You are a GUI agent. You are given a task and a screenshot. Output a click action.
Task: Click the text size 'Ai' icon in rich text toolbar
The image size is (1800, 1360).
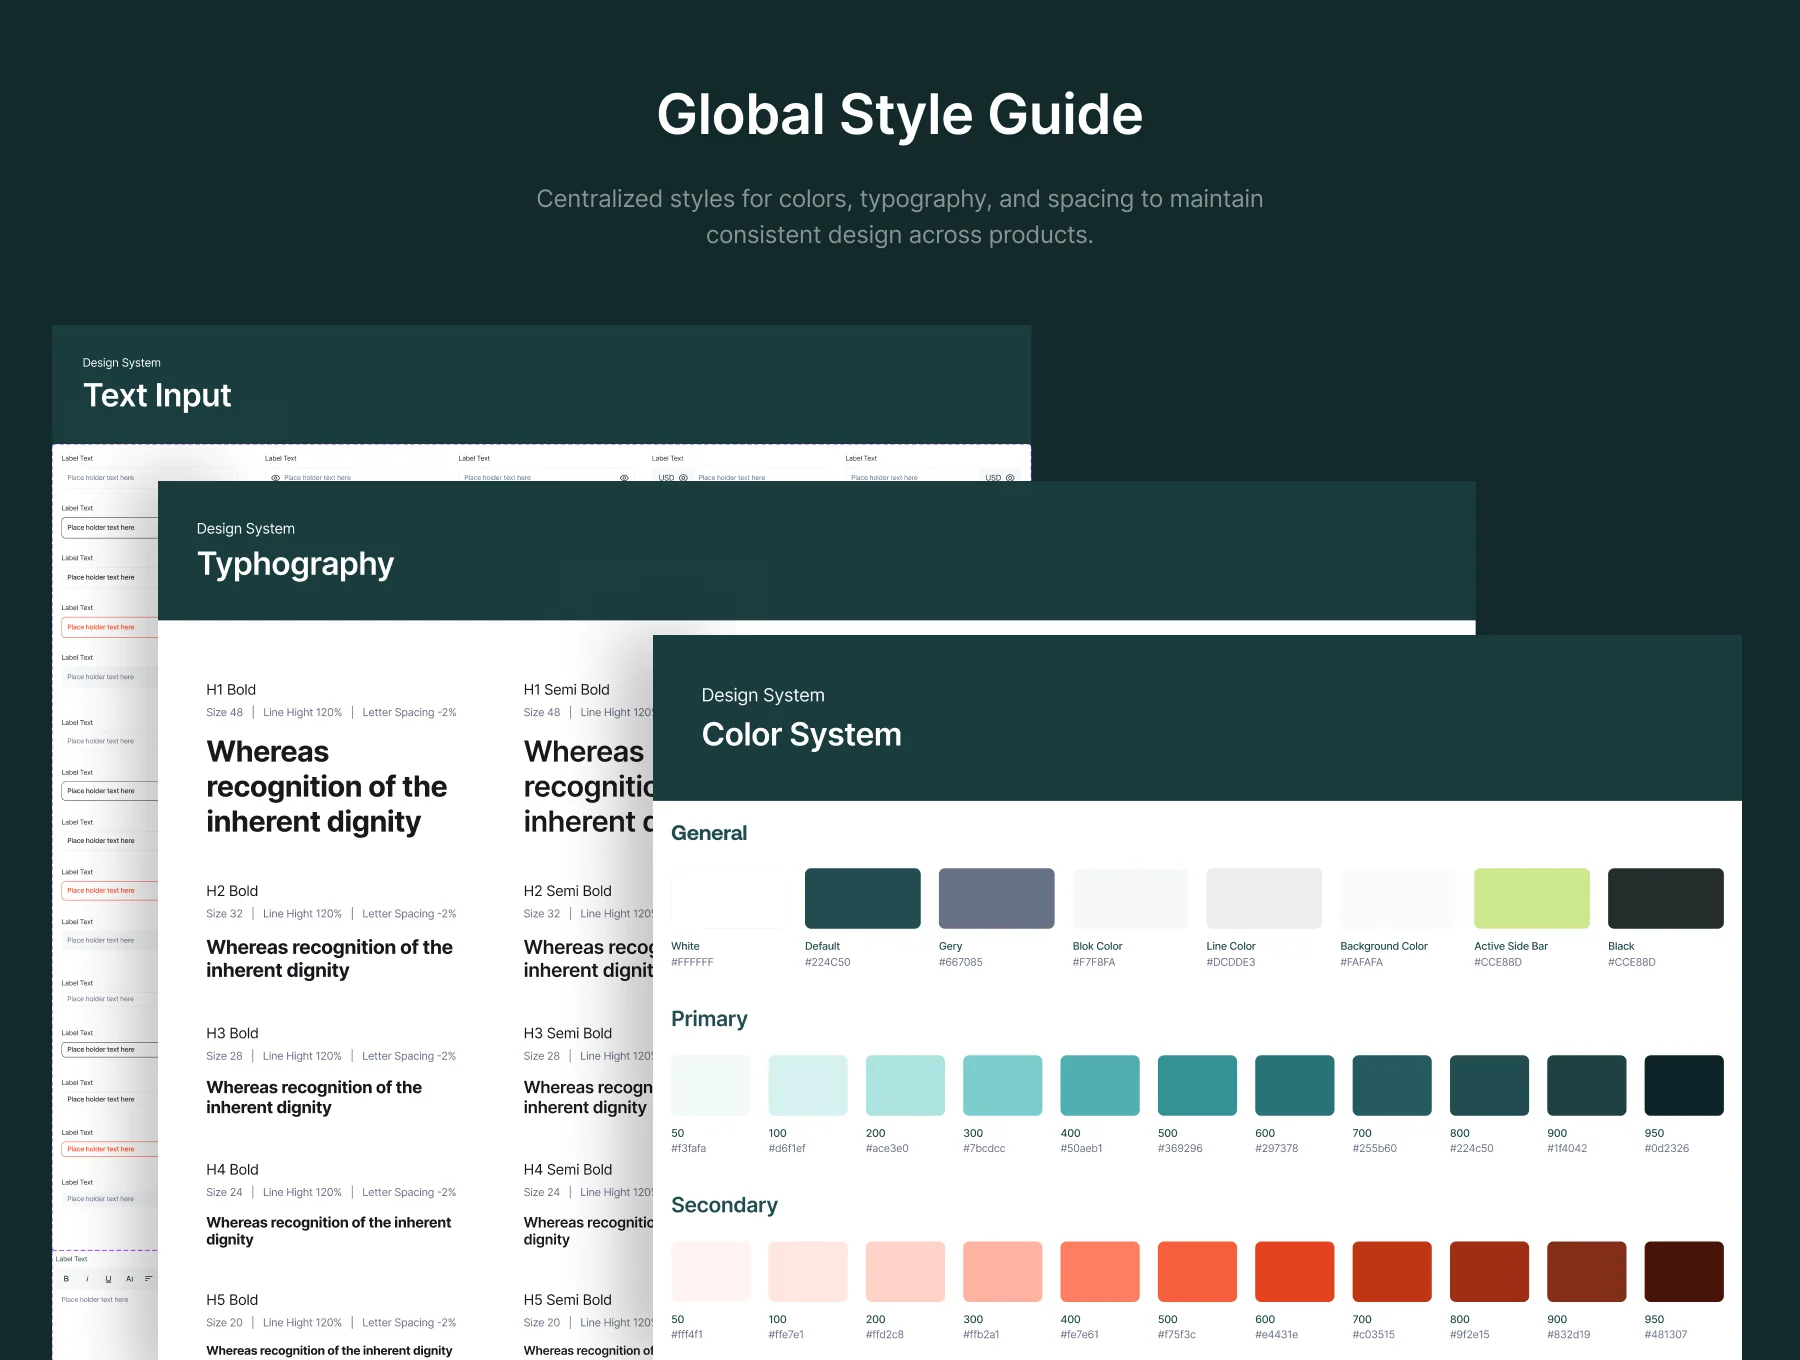[129, 1278]
